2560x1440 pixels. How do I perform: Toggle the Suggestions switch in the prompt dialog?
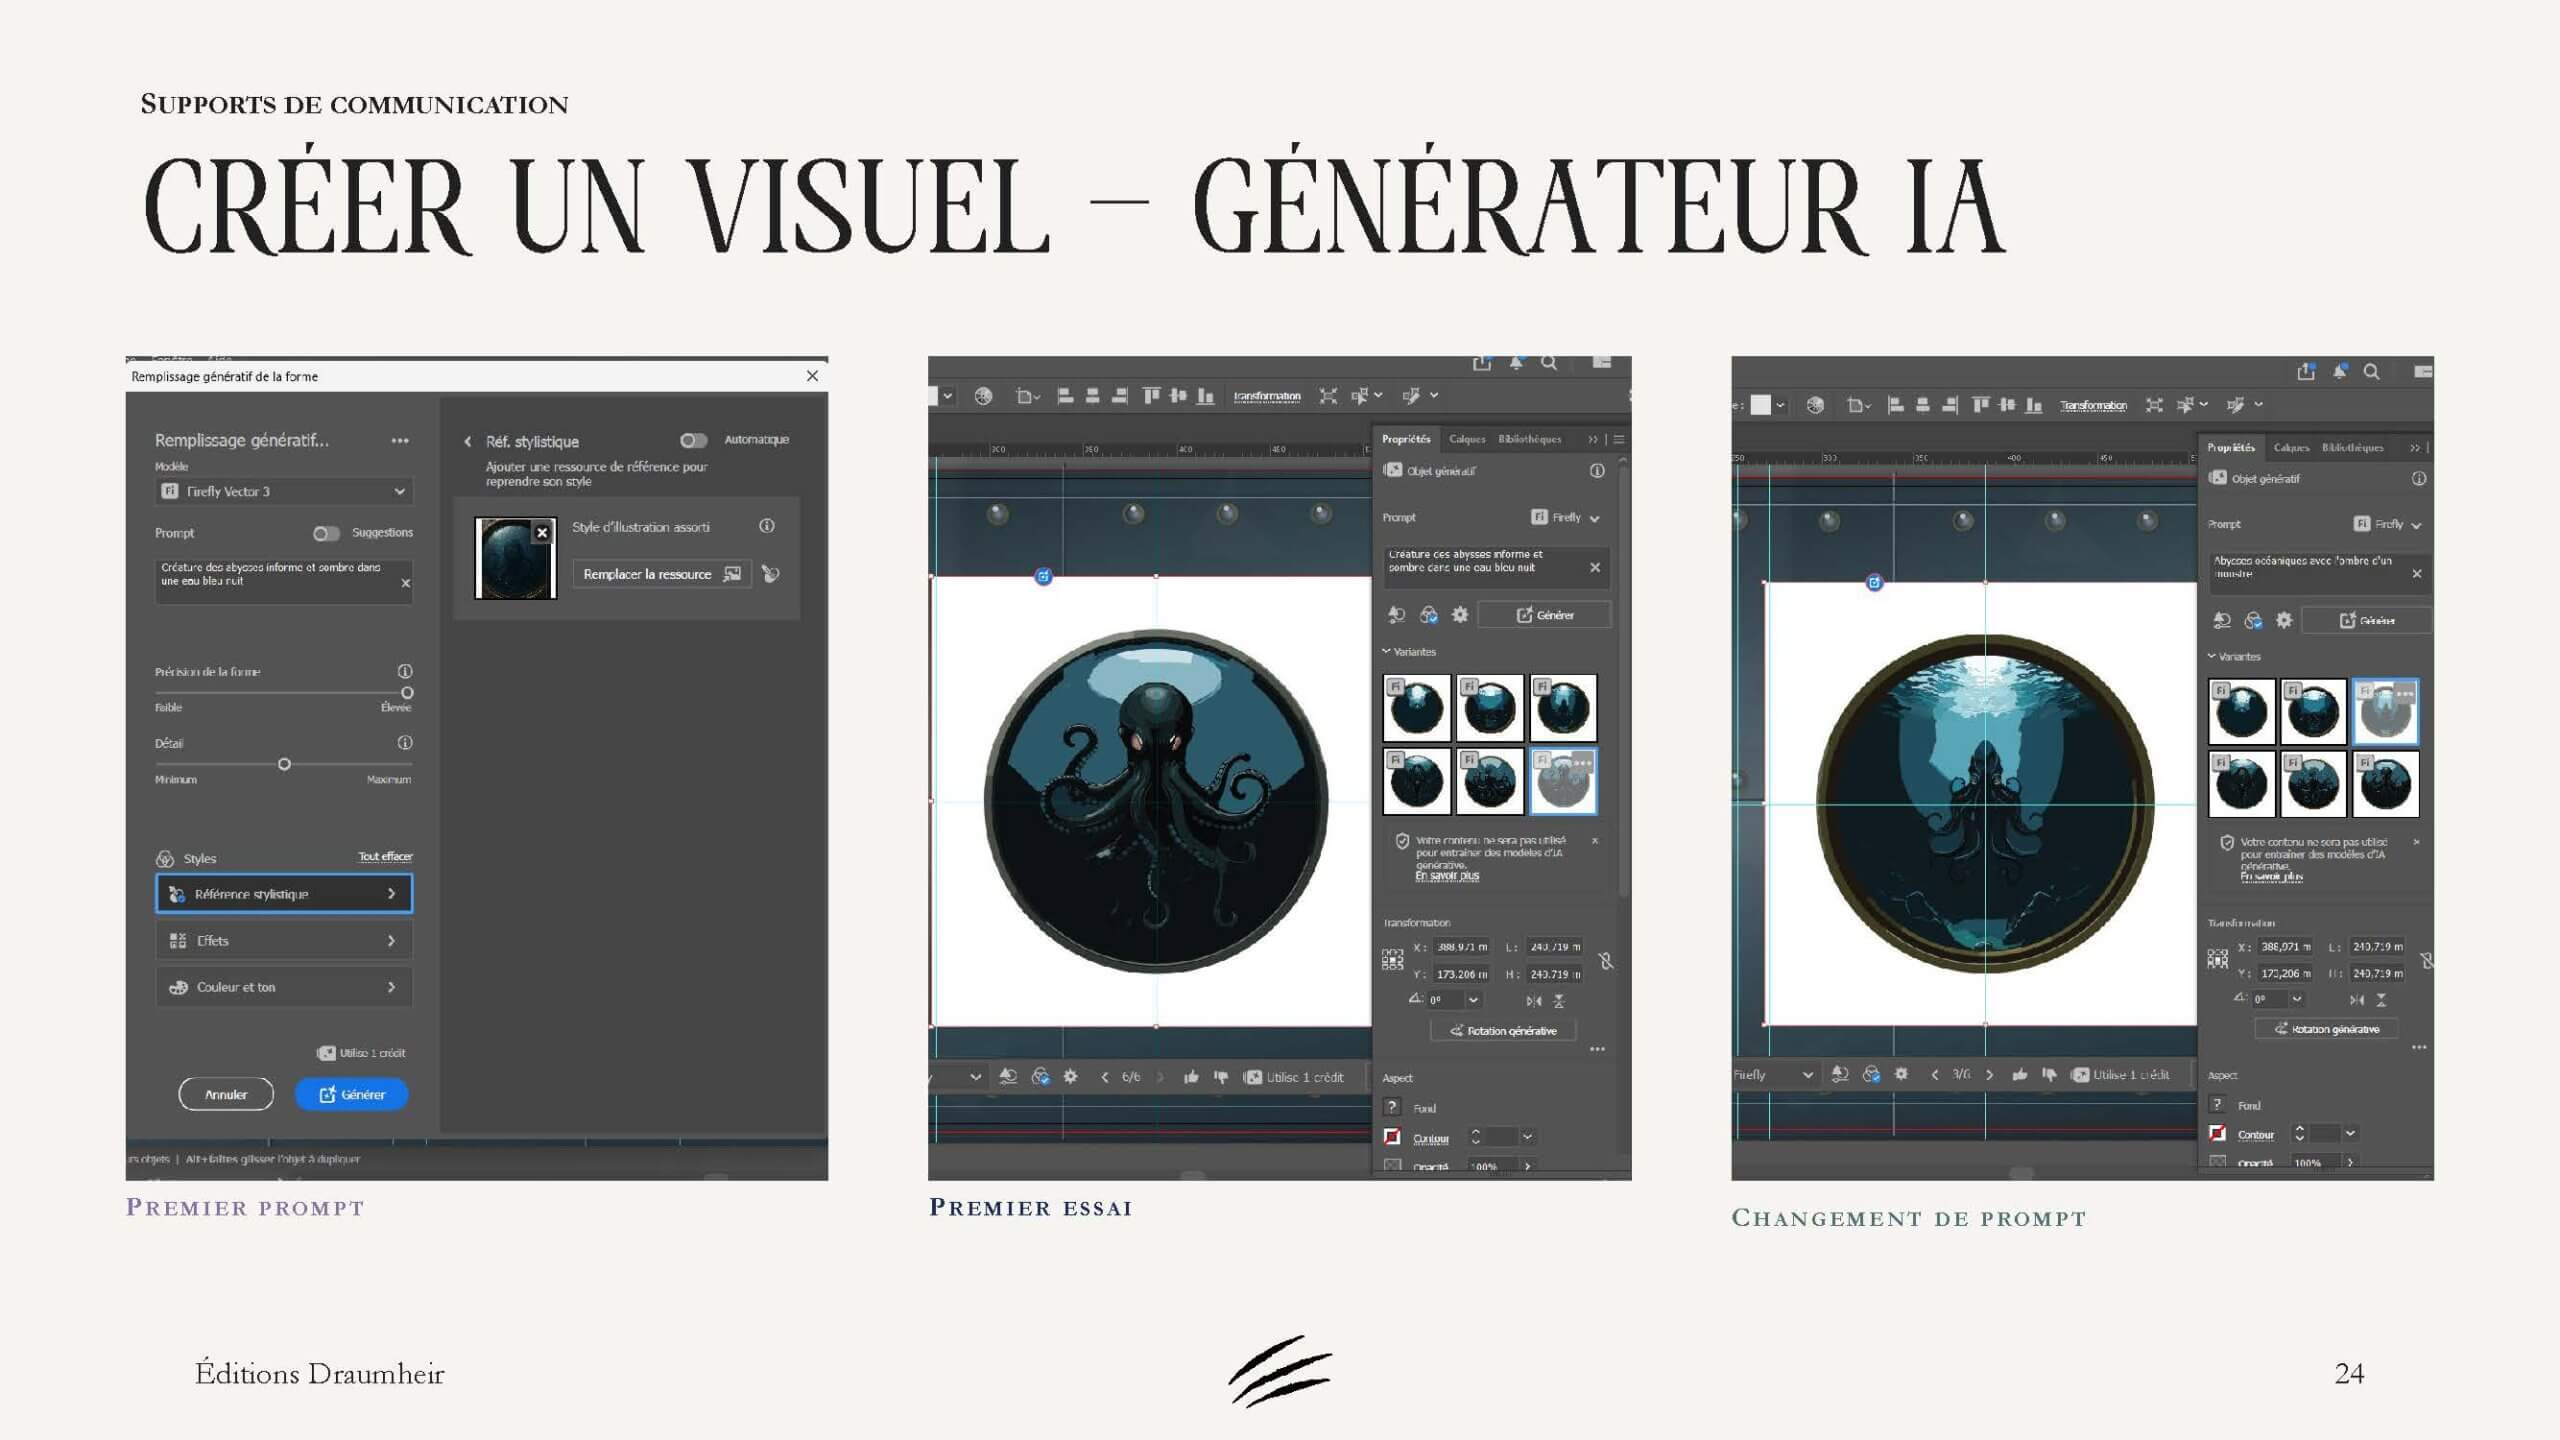[x=326, y=533]
